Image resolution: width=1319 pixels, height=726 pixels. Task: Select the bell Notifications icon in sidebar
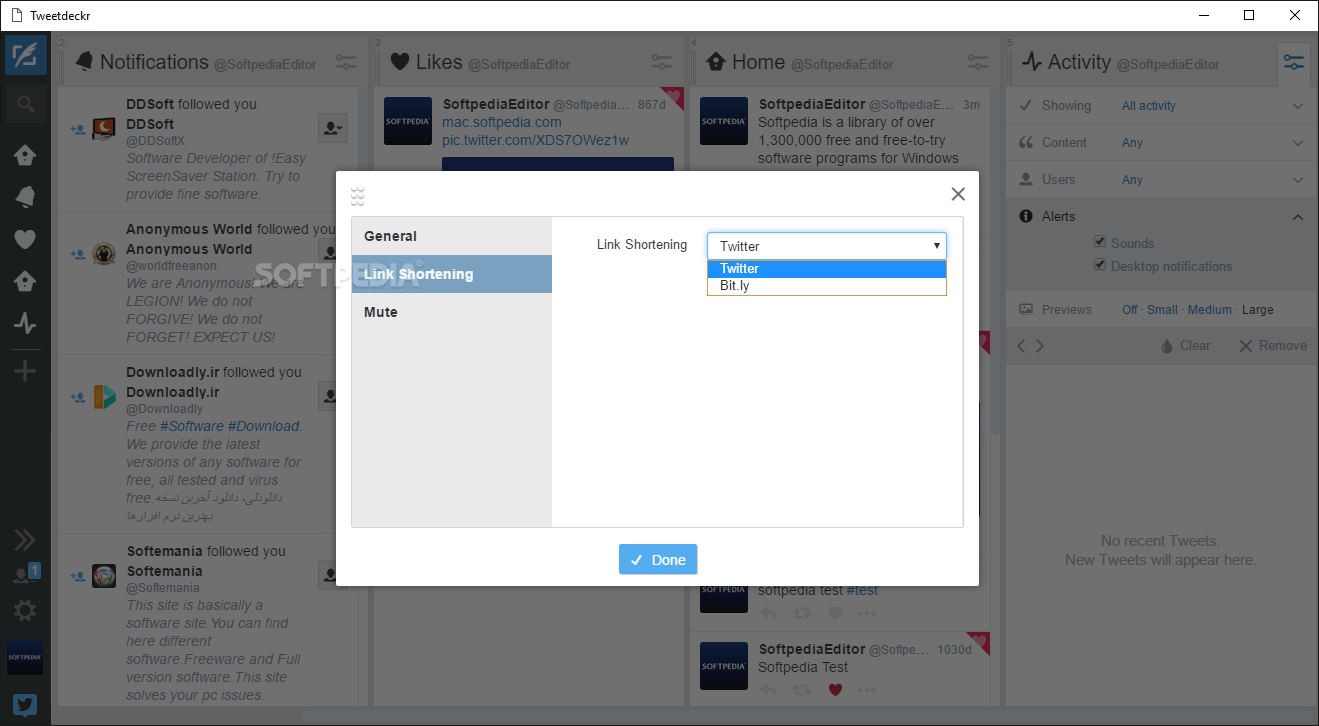[25, 197]
